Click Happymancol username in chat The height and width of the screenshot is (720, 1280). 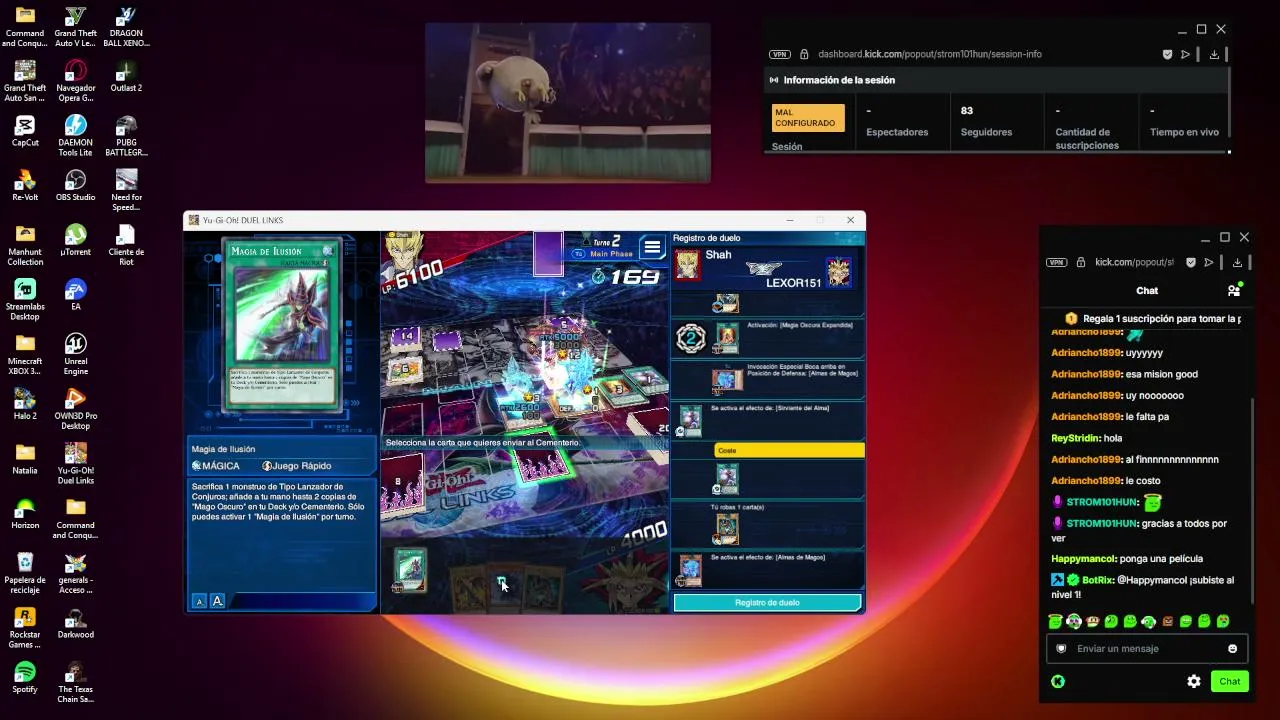(x=1083, y=559)
